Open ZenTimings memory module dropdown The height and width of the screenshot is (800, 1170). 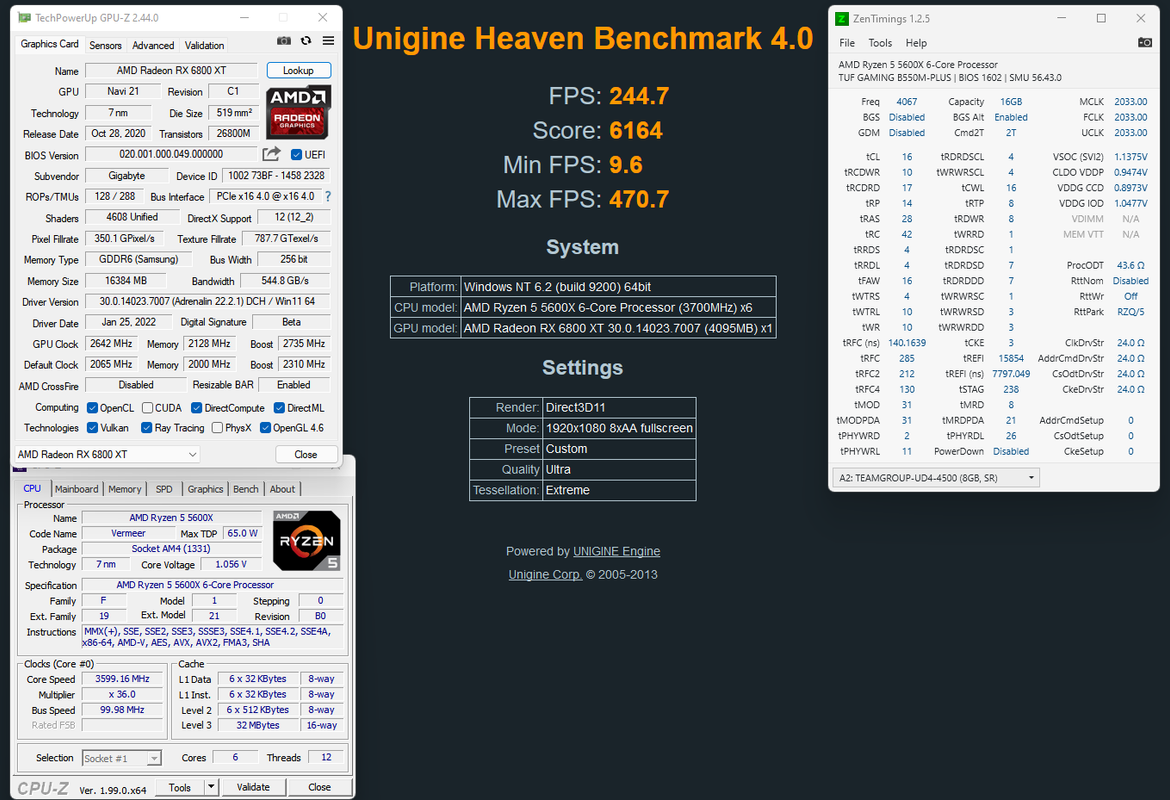click(936, 478)
